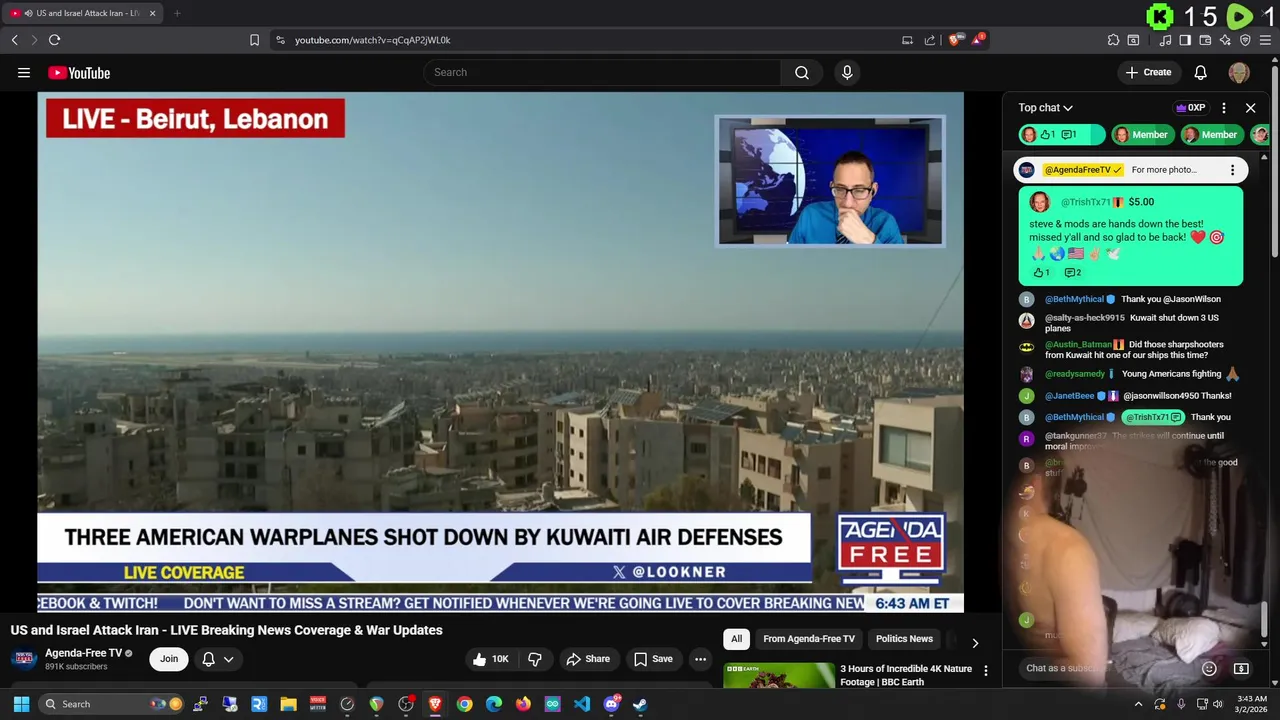This screenshot has height=720, width=1280.
Task: Expand channel notification chevron dropdown
Action: pos(228,659)
